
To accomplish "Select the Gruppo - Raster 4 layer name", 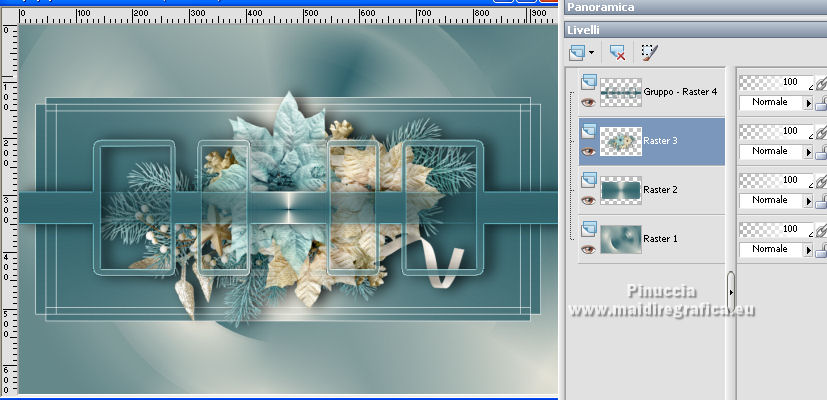I will pos(680,92).
